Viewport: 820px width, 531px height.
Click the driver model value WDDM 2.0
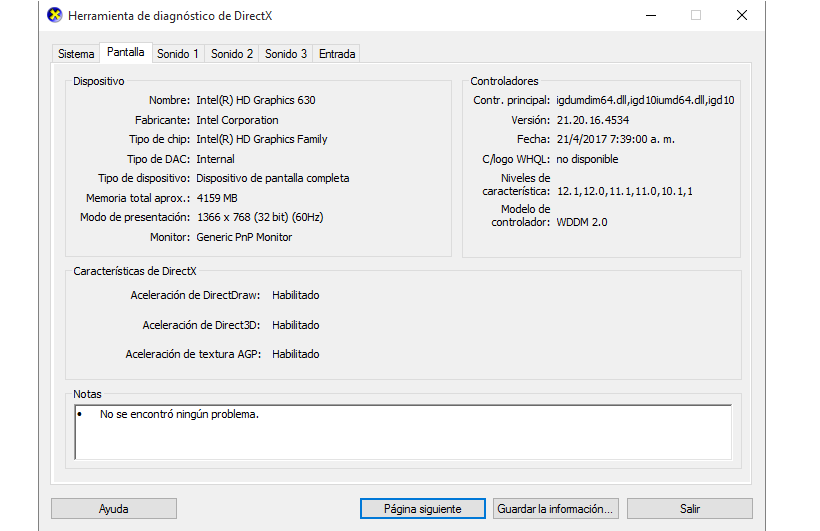click(582, 222)
